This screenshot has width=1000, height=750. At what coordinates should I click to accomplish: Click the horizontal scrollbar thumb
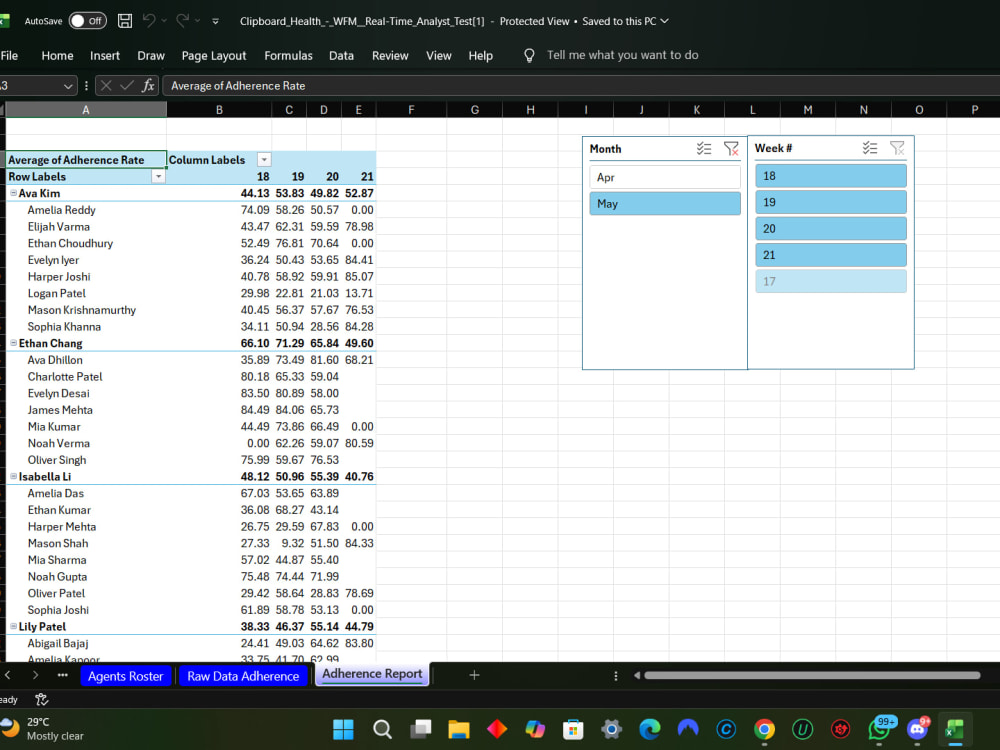(x=812, y=675)
